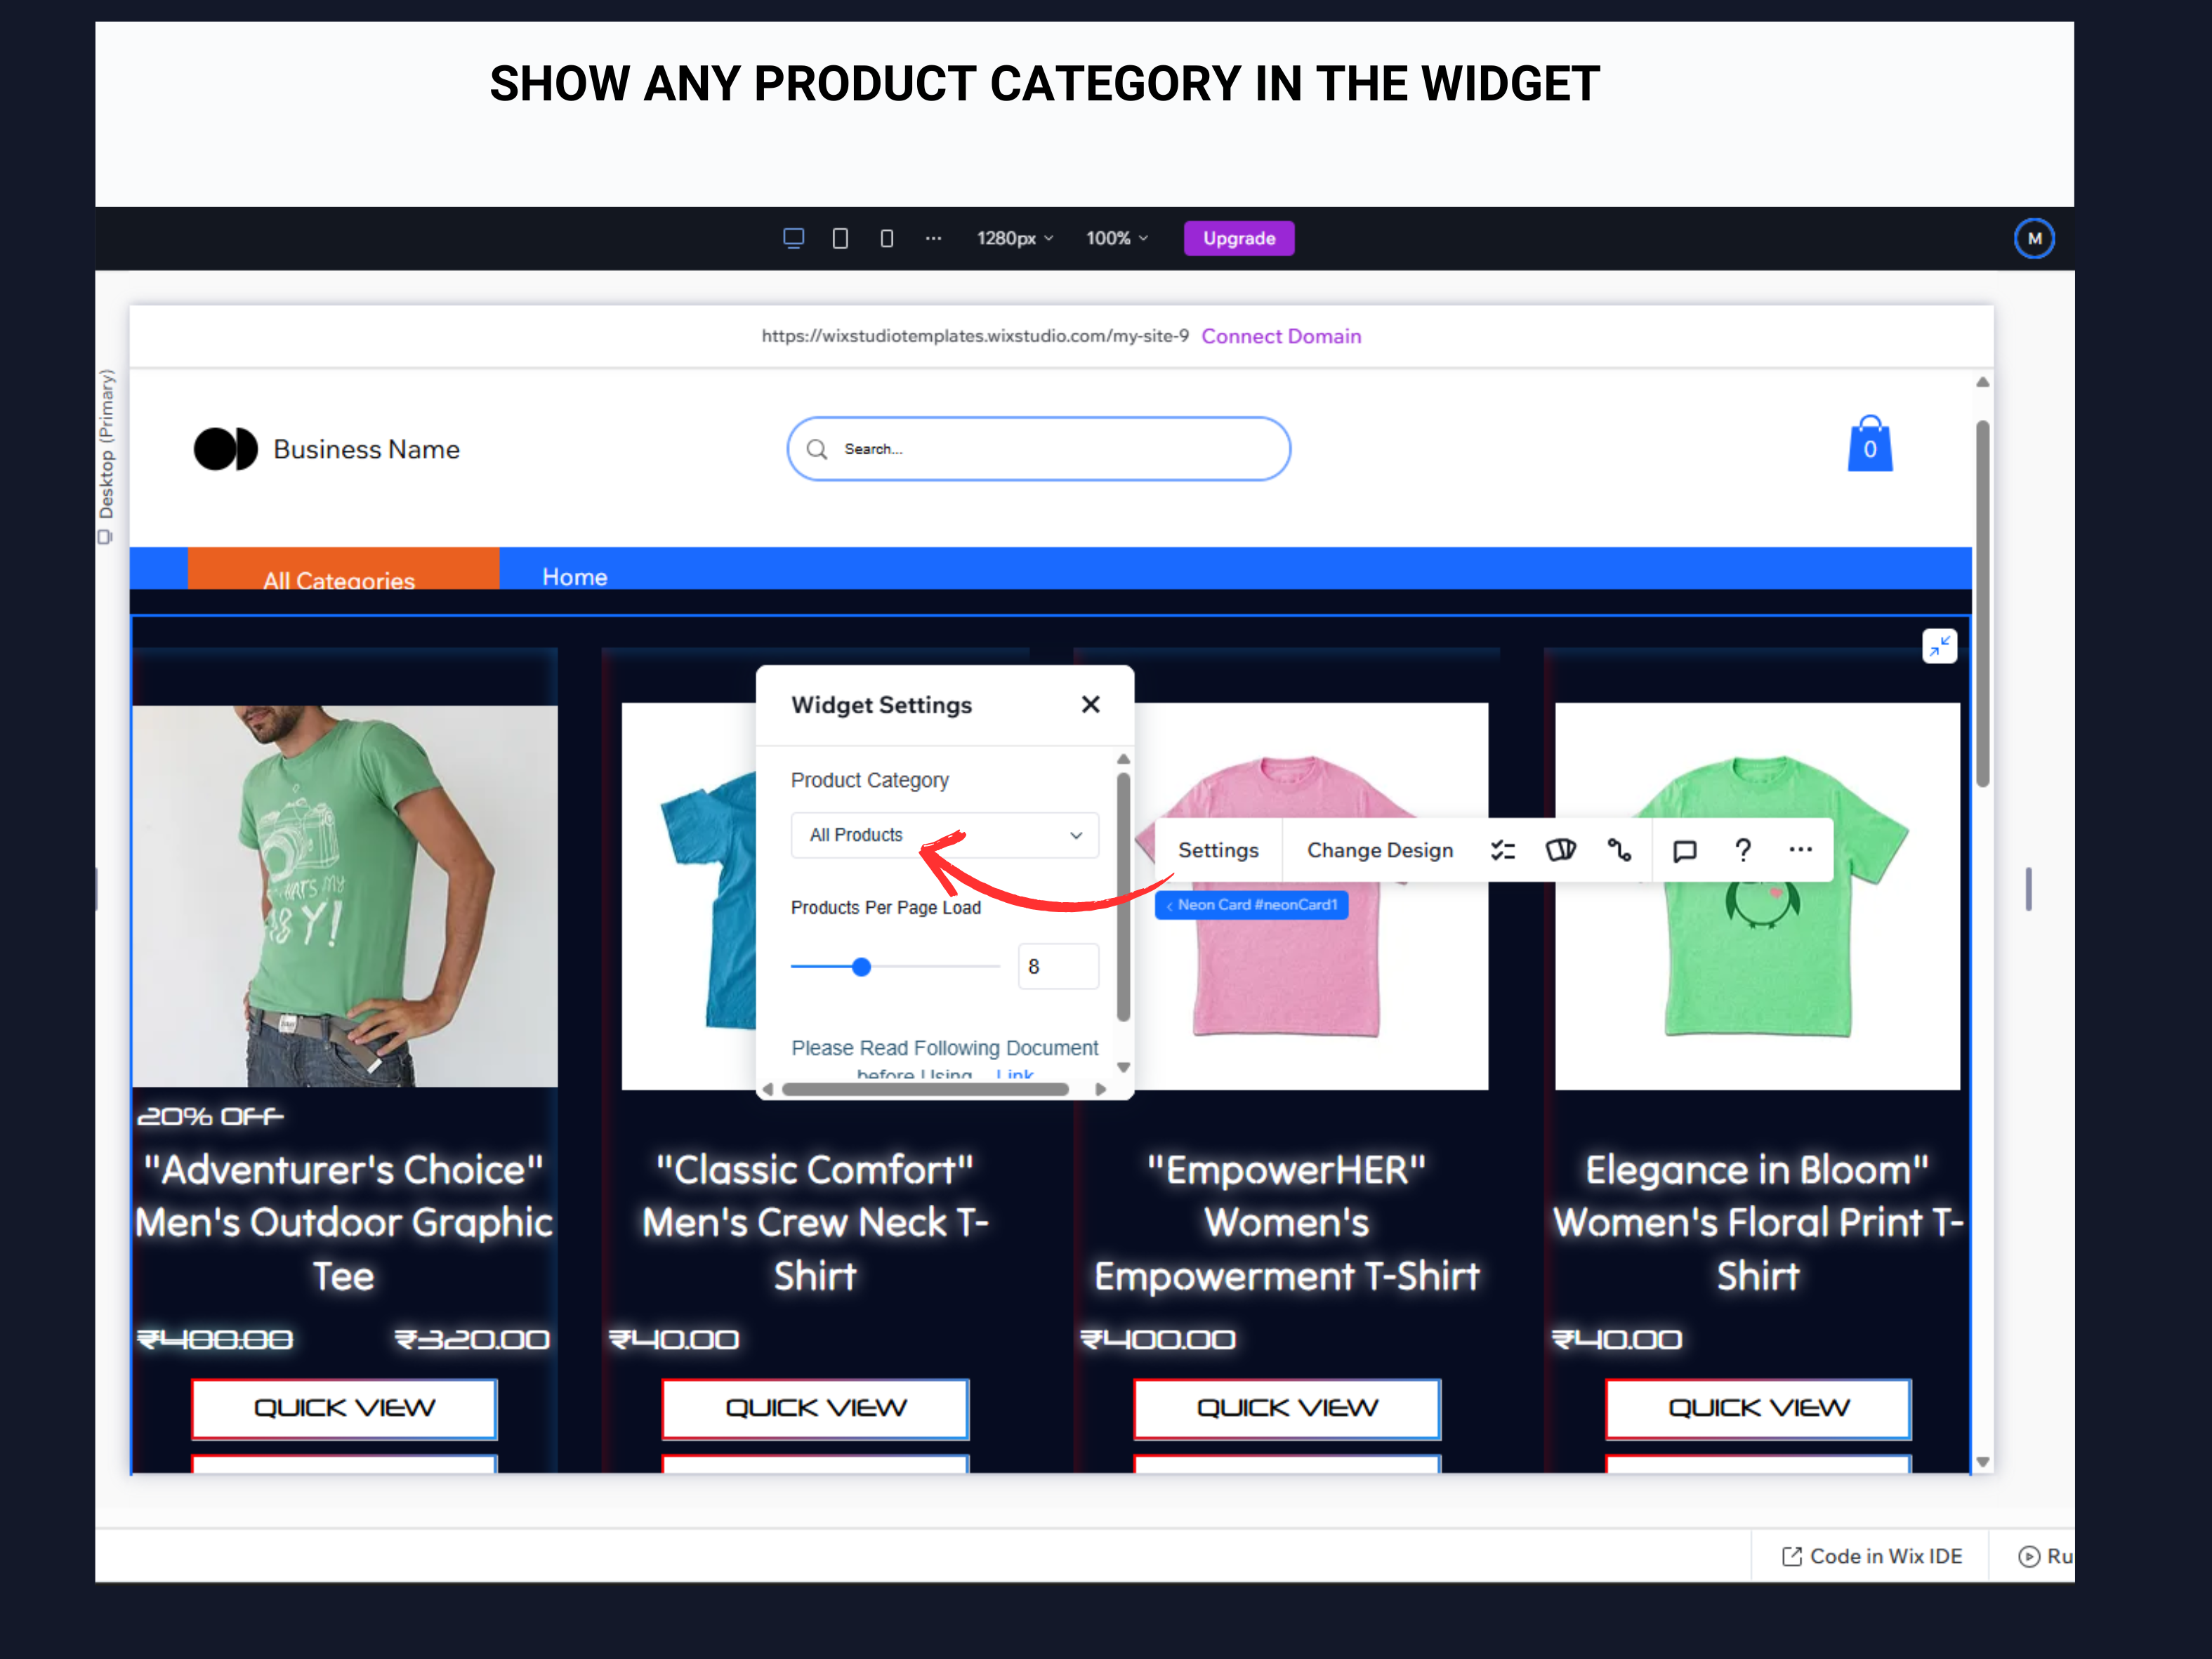Viewport: 2212px width, 1659px height.
Task: Open the shopping bag cart icon
Action: coord(1869,444)
